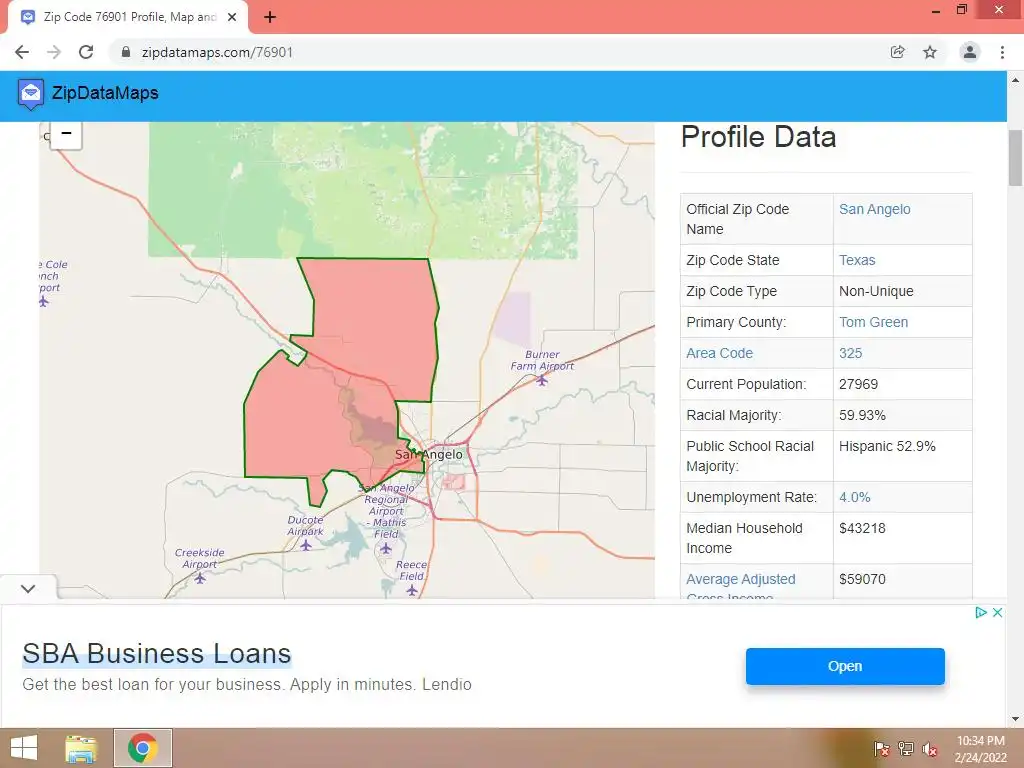Image resolution: width=1024 pixels, height=768 pixels.
Task: Click Non-Unique zip code type value
Action: point(876,291)
